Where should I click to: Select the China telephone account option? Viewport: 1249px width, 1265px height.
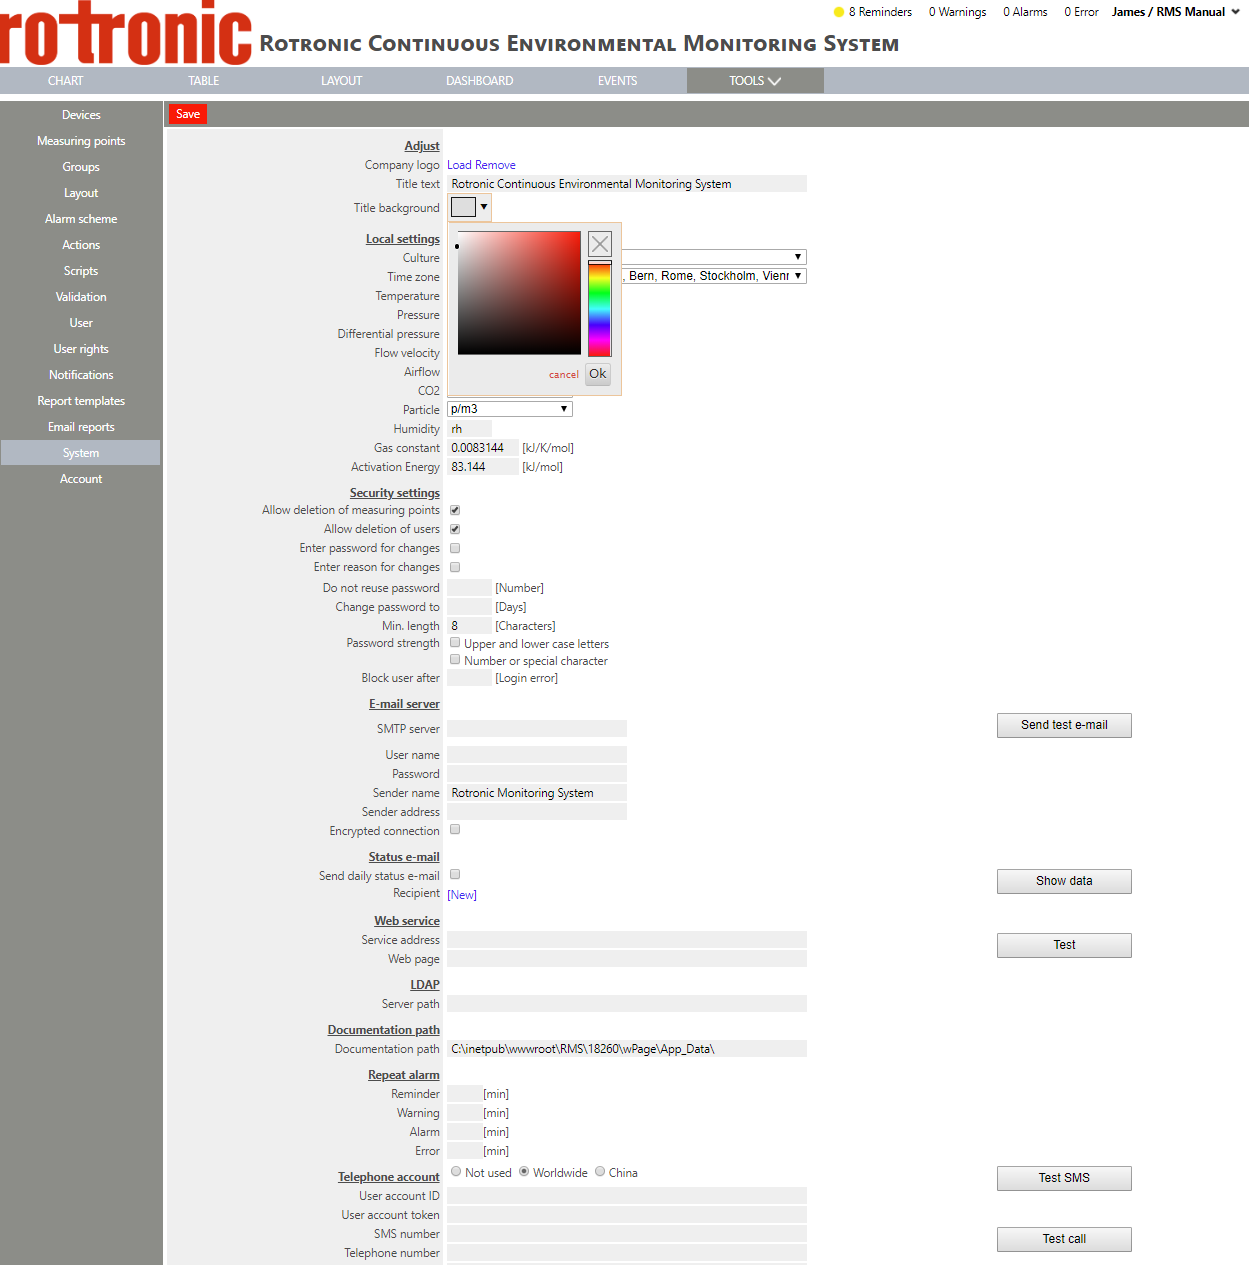[600, 1171]
